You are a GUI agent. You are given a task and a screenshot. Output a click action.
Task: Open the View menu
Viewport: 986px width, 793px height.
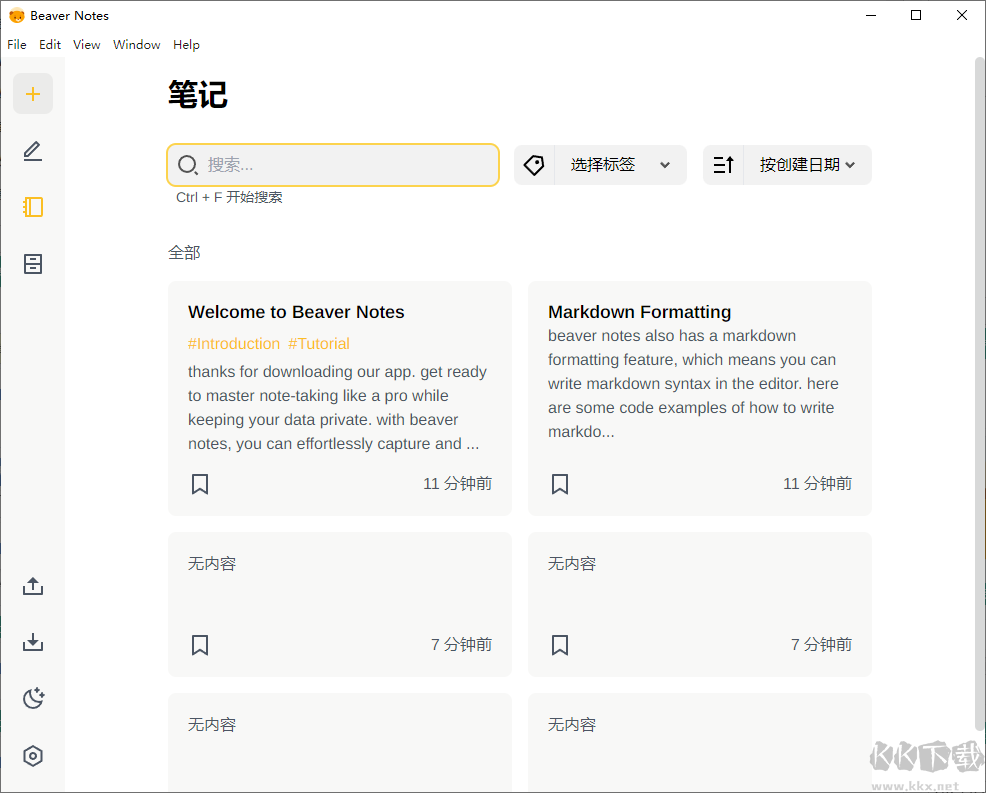tap(86, 45)
